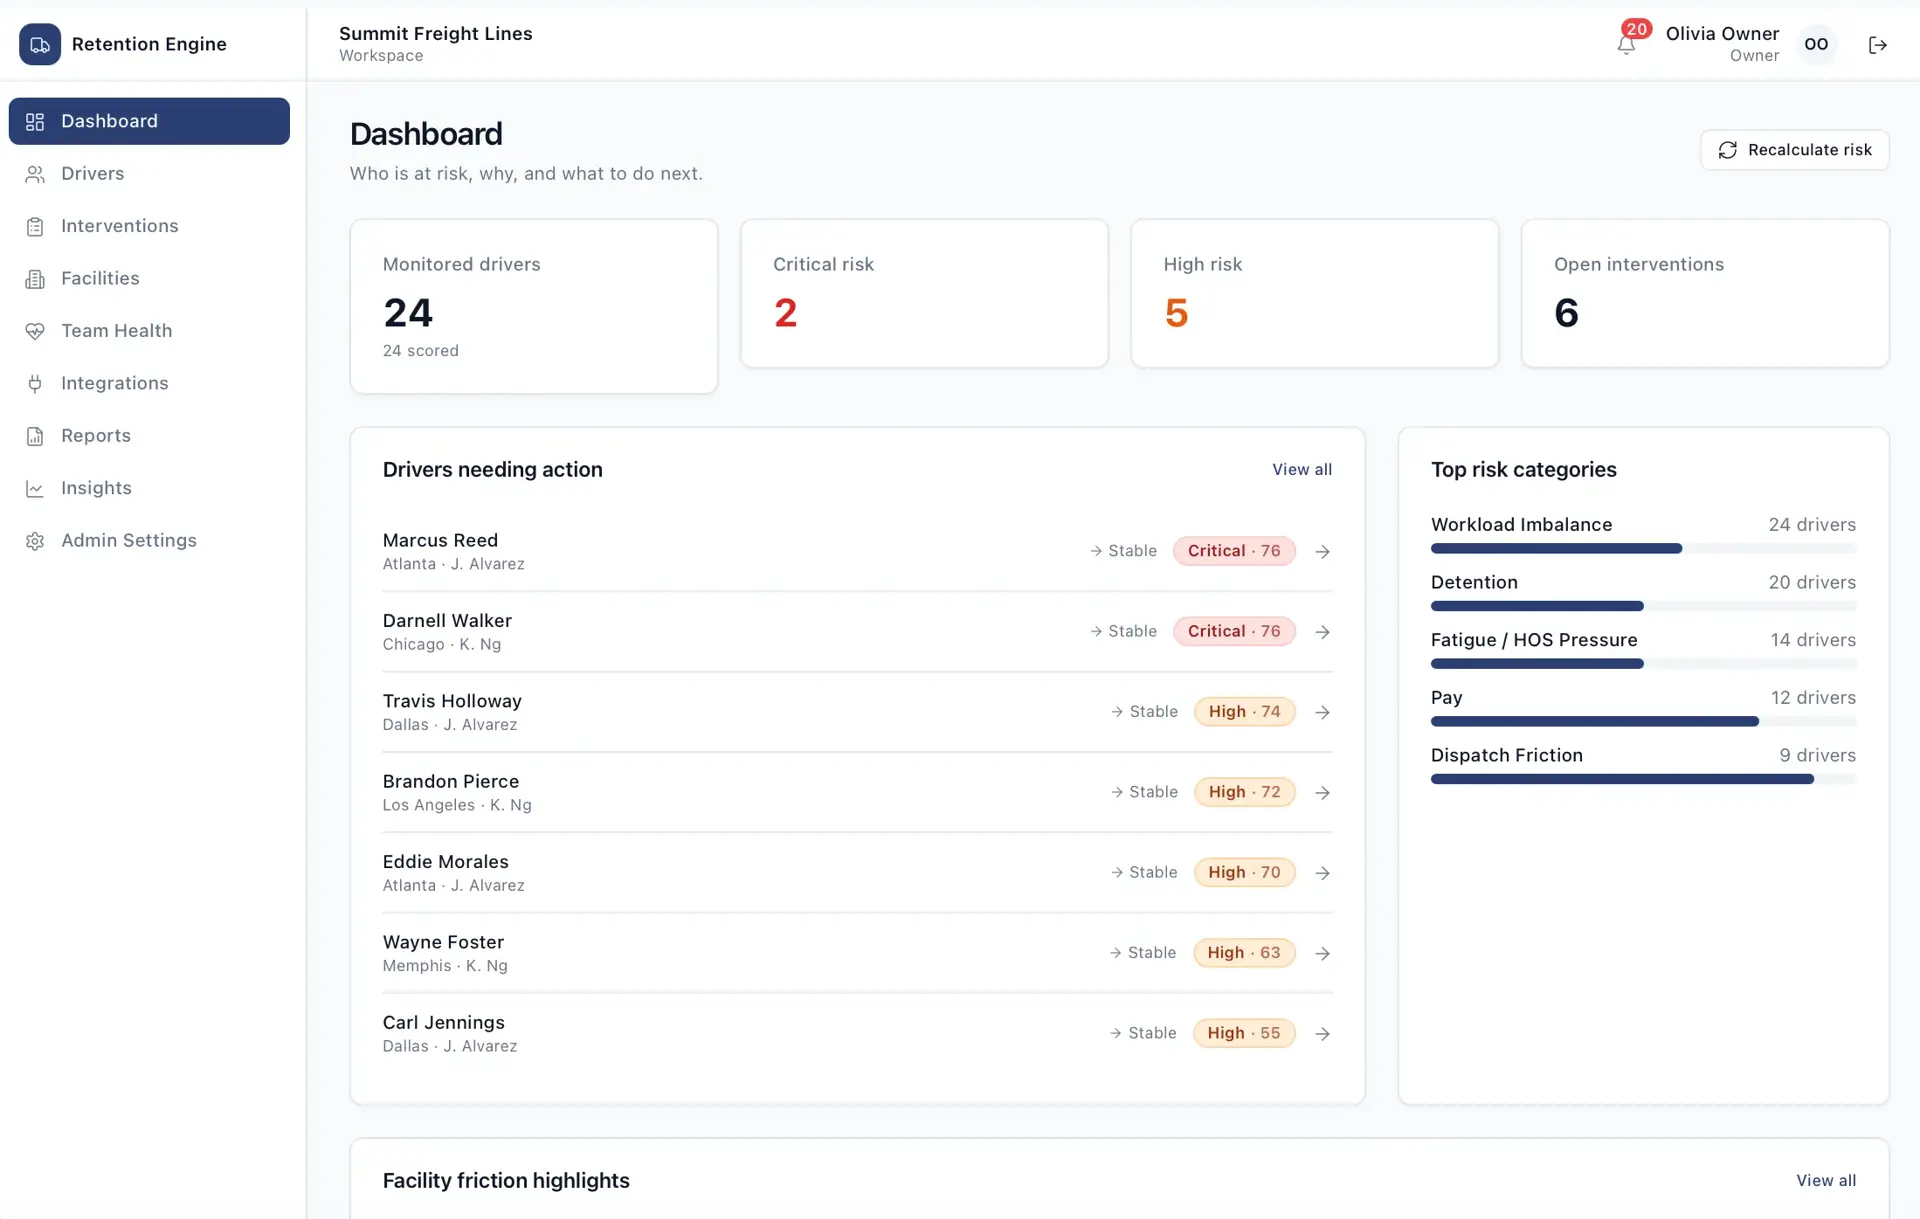Click the '24 drivers' count for Workload Imbalance
The image size is (1920, 1219).
(1812, 525)
